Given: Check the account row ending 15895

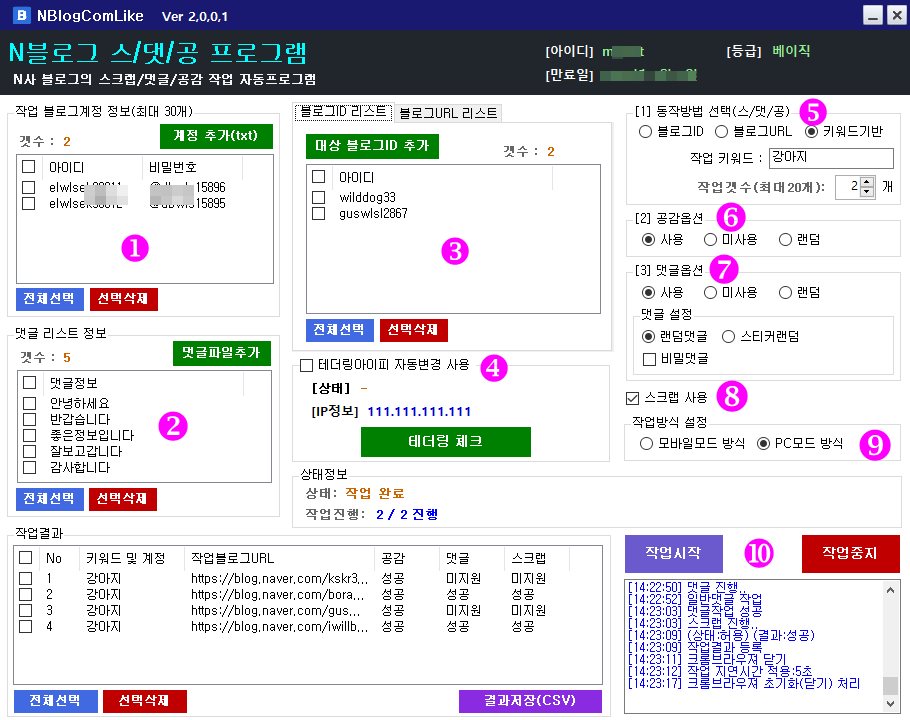Looking at the screenshot, I should [x=28, y=204].
